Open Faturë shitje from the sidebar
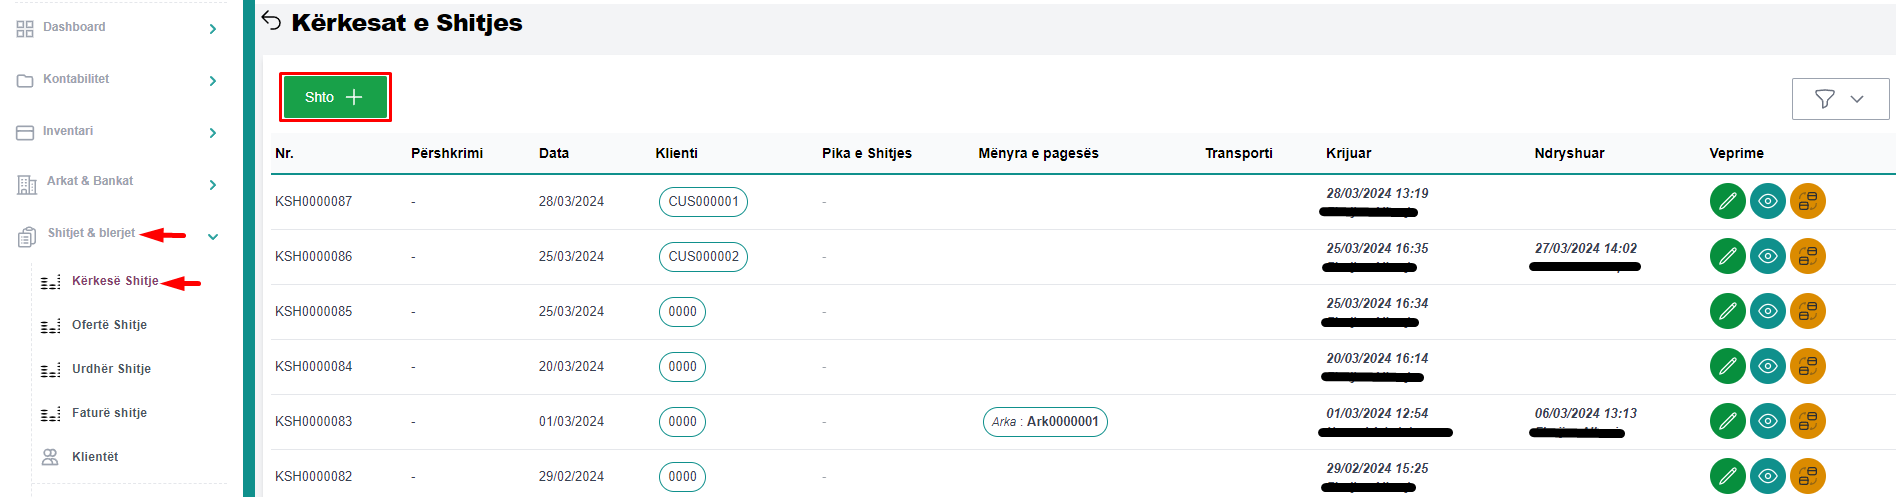This screenshot has width=1896, height=497. [109, 413]
